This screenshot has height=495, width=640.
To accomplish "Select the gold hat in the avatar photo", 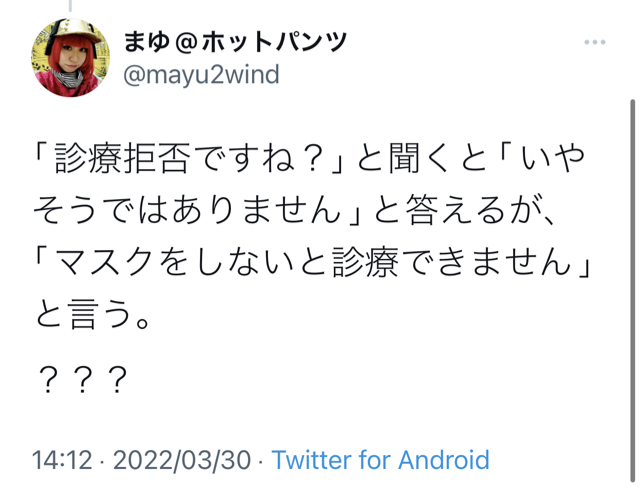I will pos(76,31).
